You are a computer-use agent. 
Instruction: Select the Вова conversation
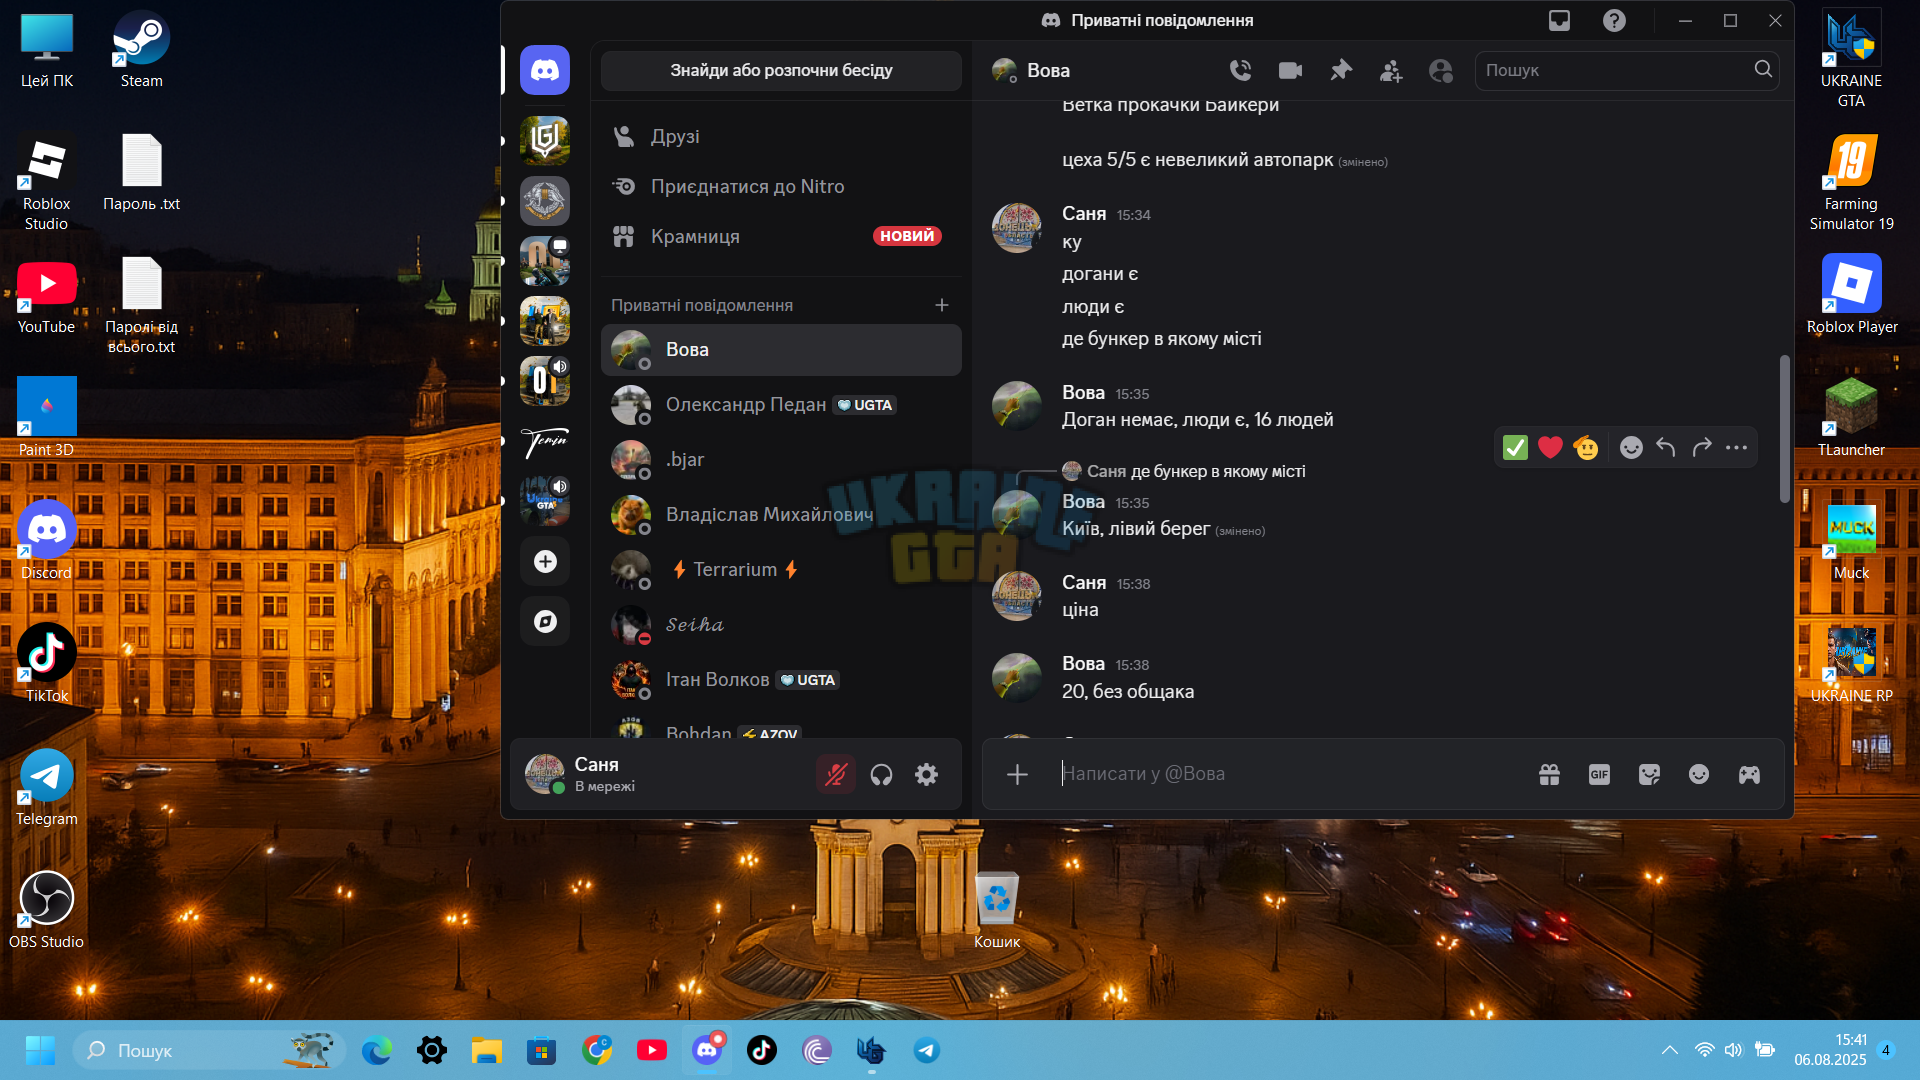[x=781, y=349]
